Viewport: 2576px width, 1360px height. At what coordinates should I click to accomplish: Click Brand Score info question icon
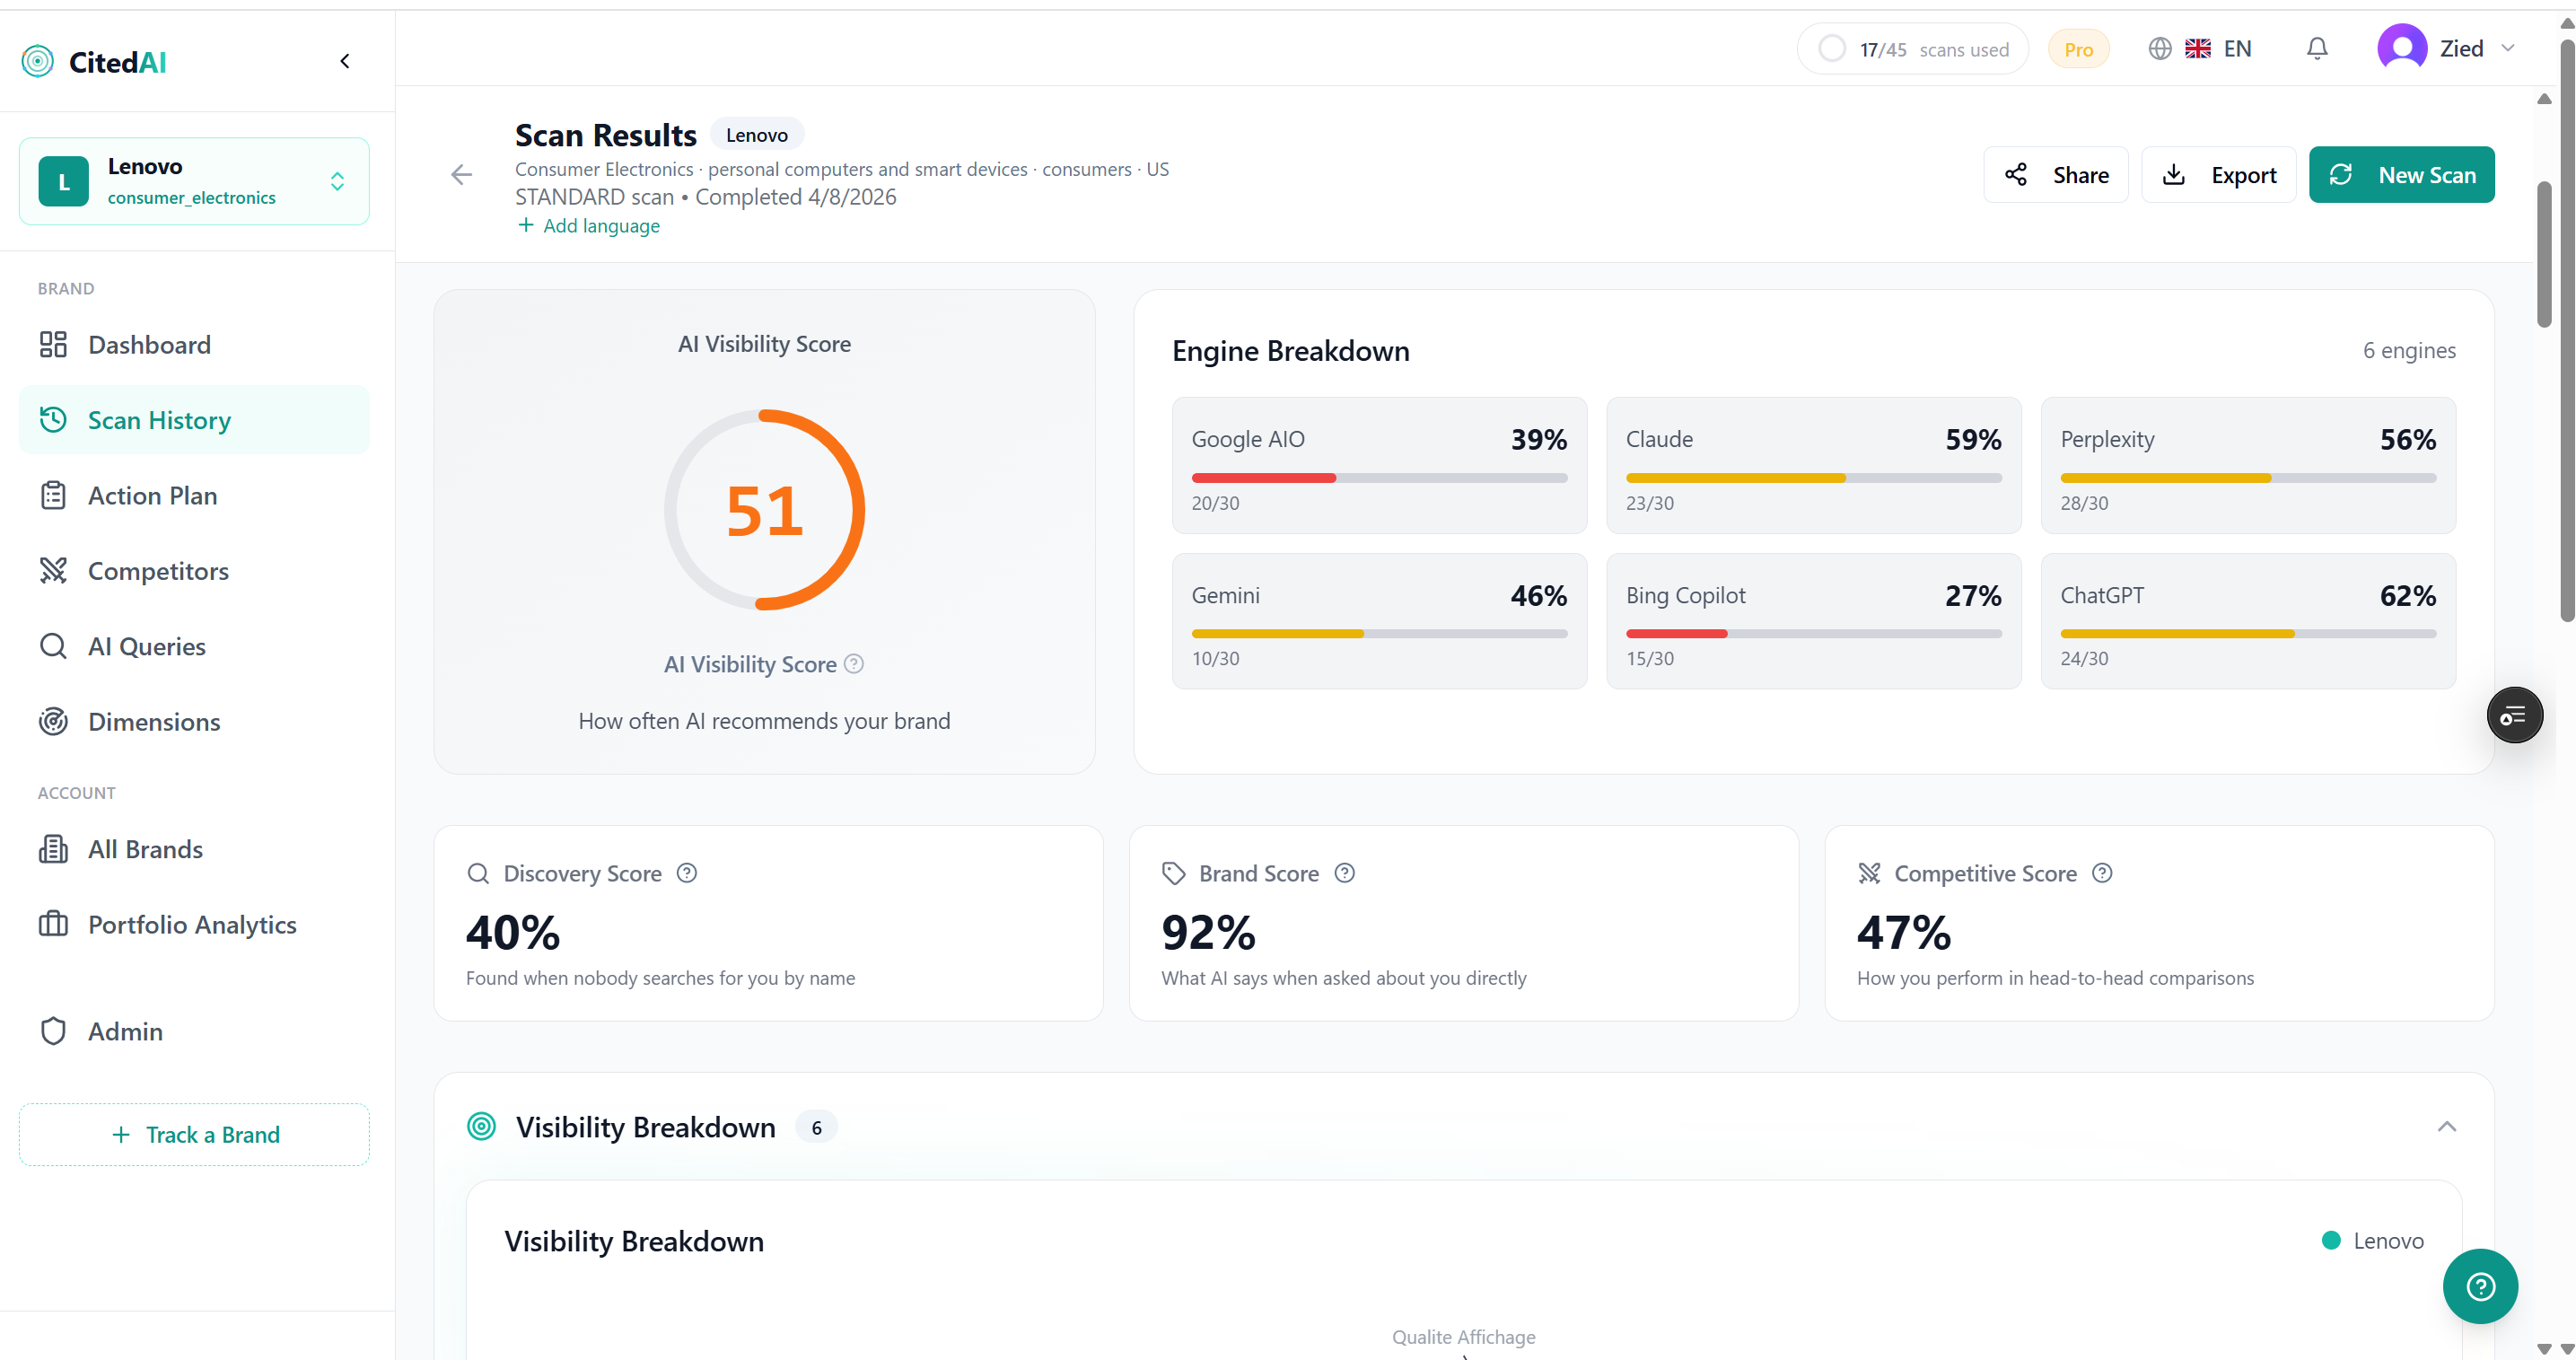coord(1344,873)
